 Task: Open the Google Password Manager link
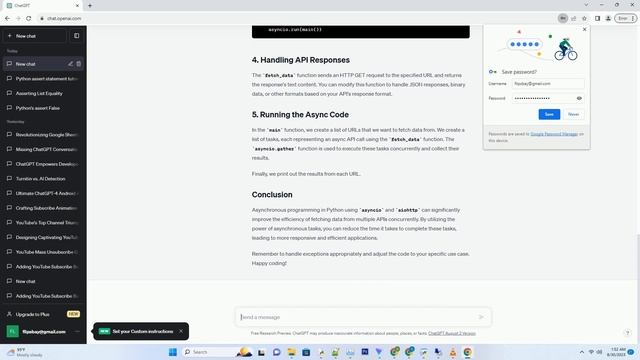click(x=554, y=134)
